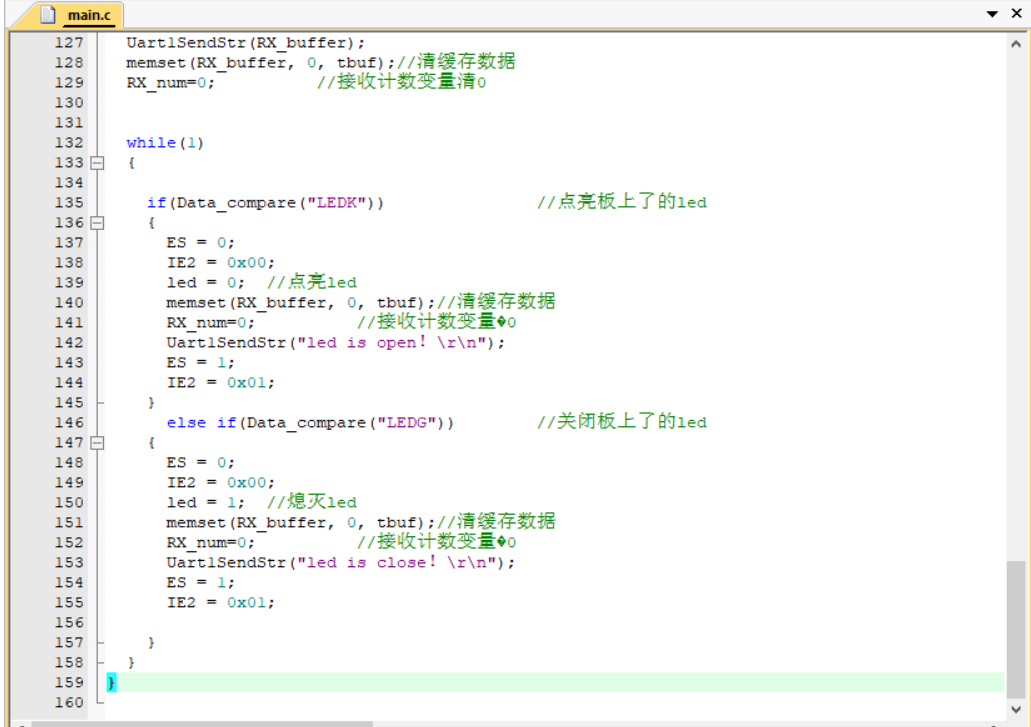Click the memset call on line 151

pyautogui.click(x=300, y=523)
